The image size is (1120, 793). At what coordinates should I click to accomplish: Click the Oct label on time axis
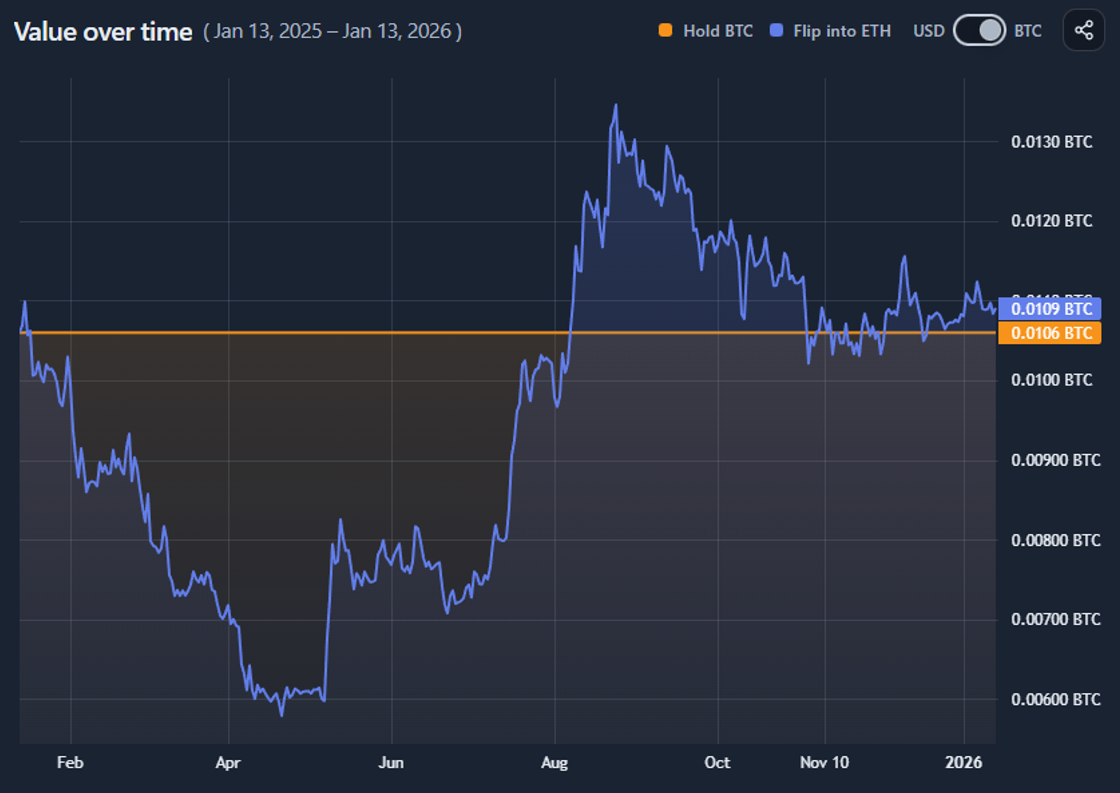717,762
